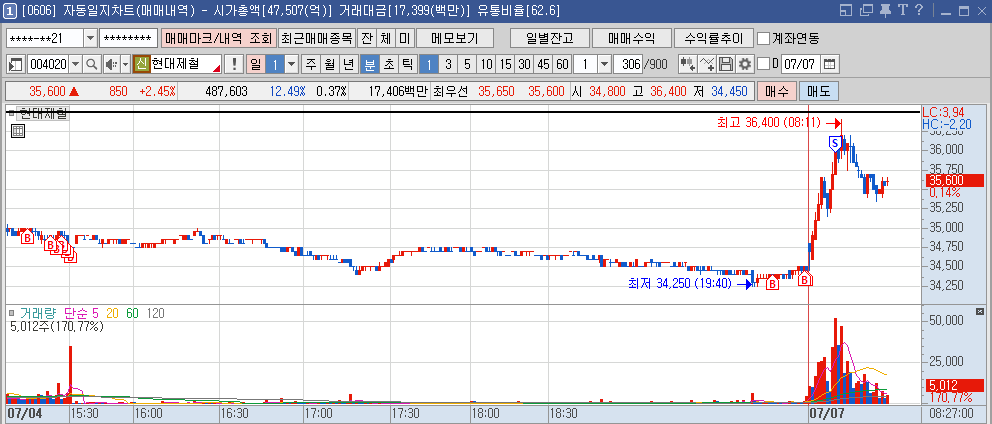
Task: Select the 분 minute chart toggle
Action: [x=369, y=64]
